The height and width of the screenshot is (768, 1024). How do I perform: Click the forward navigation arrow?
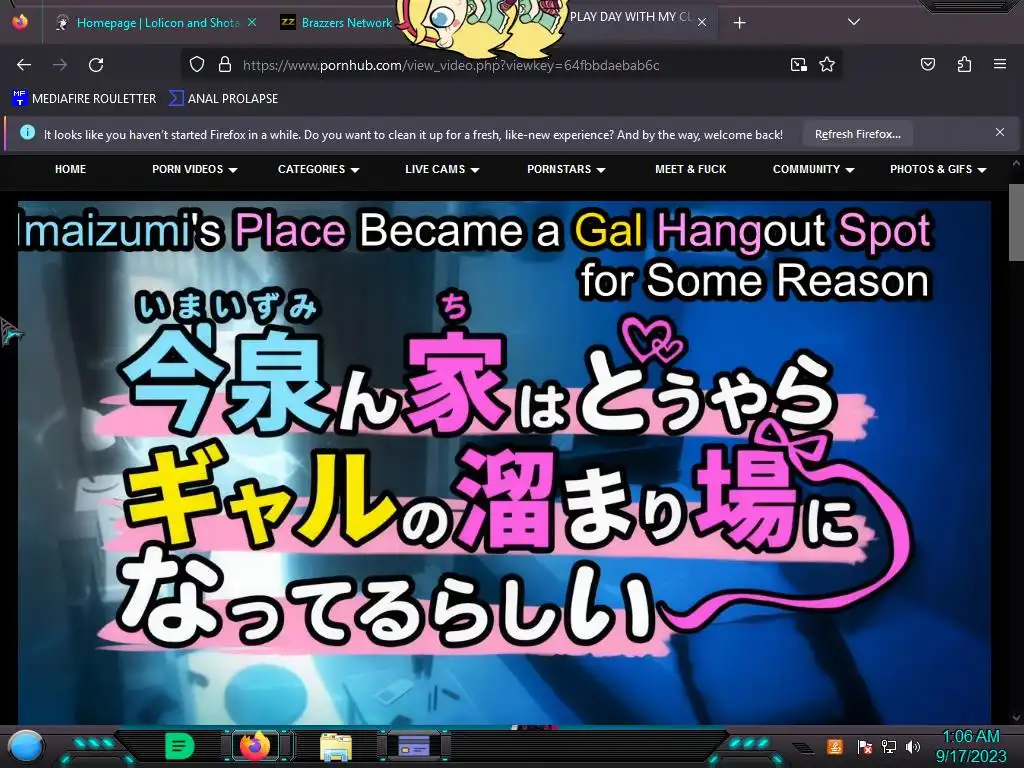(60, 65)
